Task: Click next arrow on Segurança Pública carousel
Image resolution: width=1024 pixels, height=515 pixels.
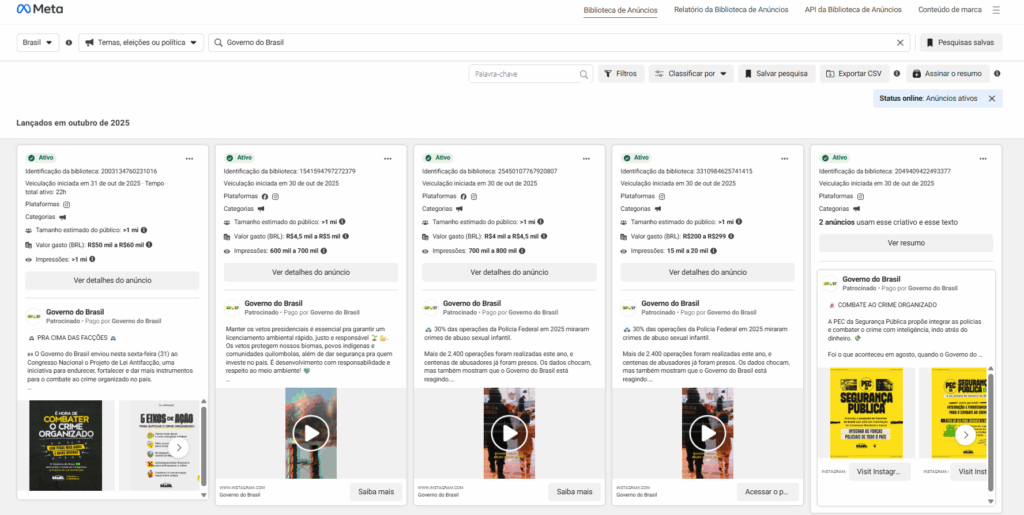Action: point(965,435)
